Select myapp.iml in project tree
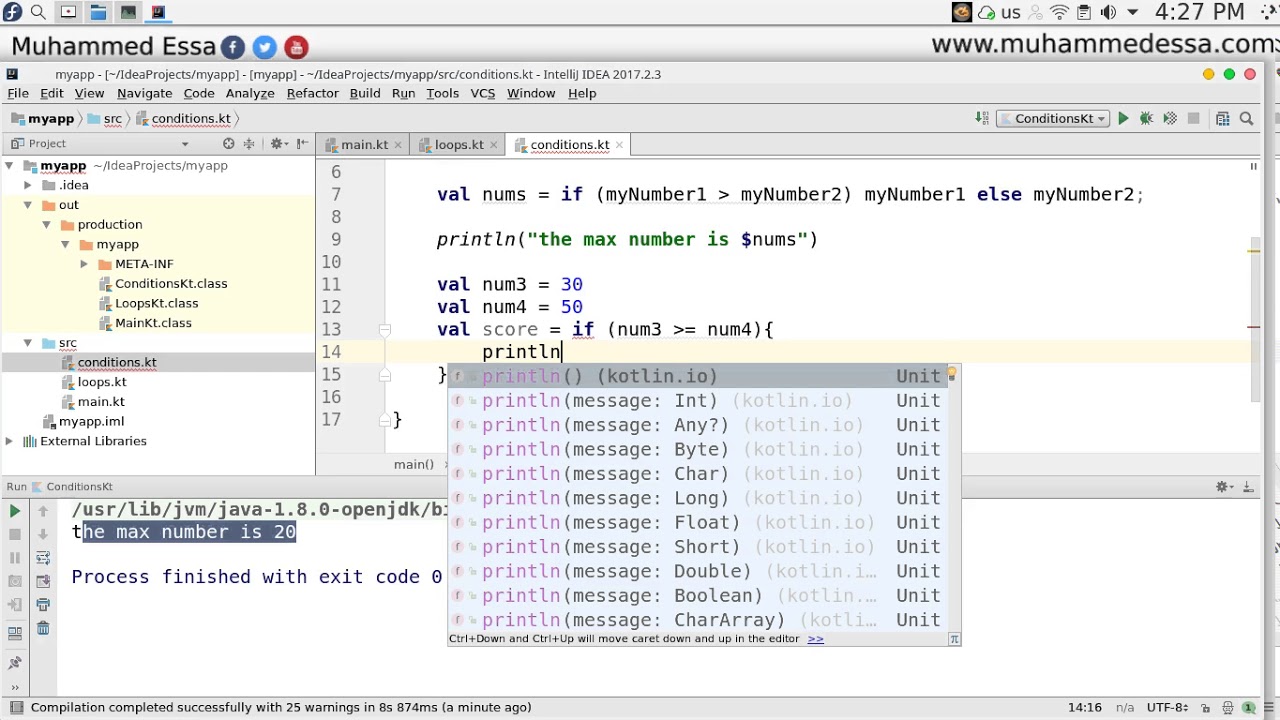The image size is (1280, 720). [91, 421]
